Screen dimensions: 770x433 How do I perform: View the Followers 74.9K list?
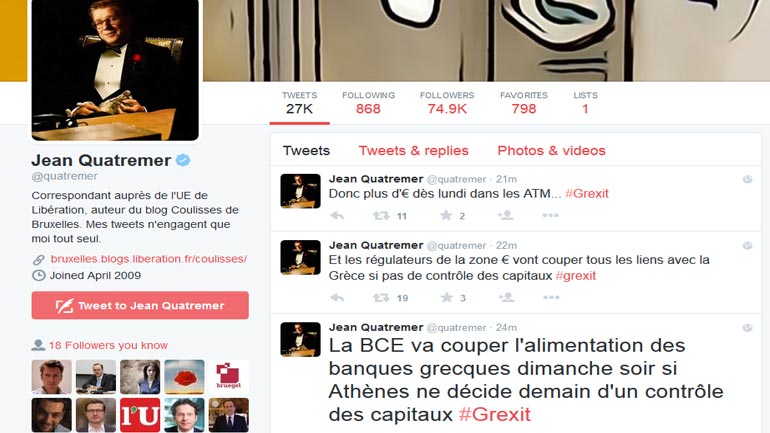(447, 103)
